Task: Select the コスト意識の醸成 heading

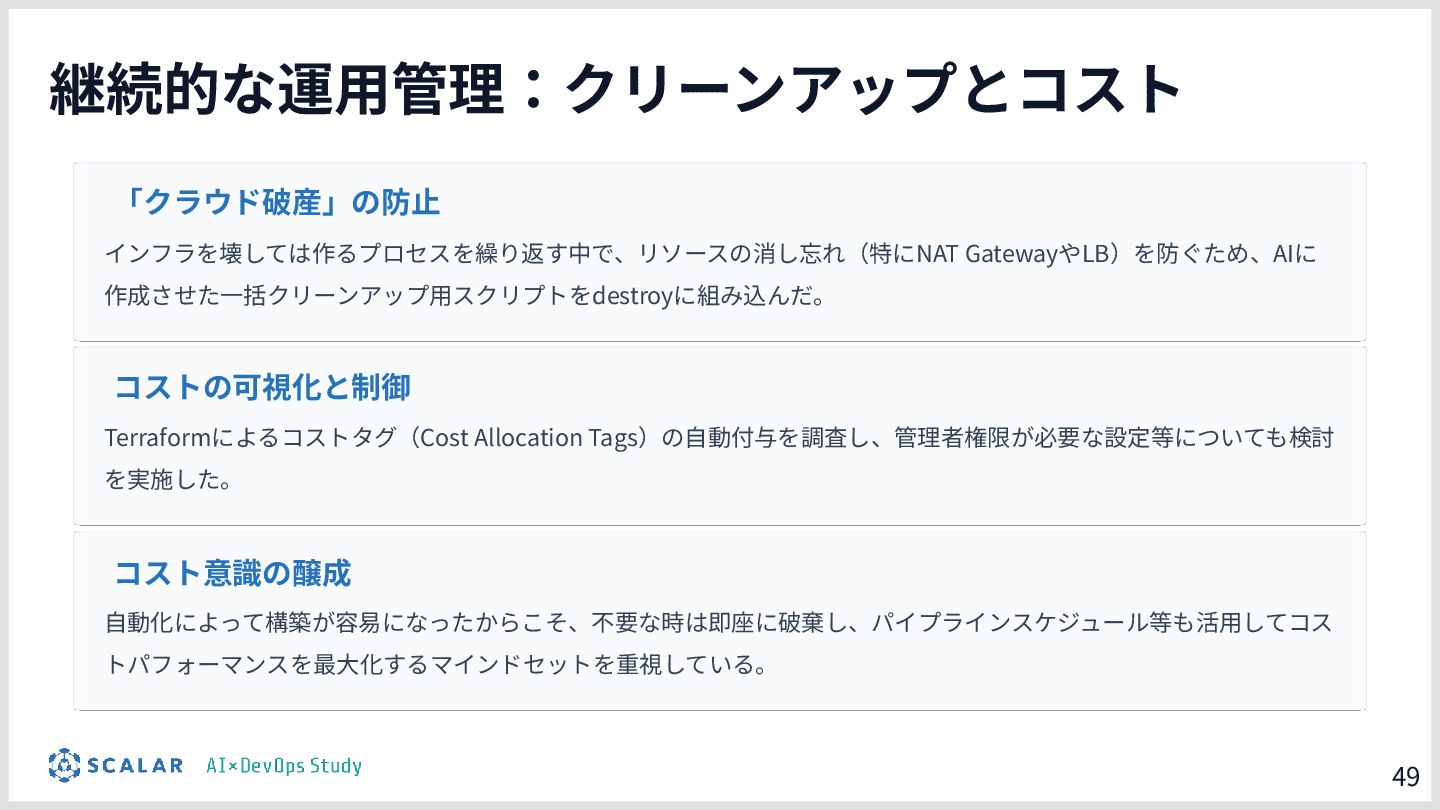Action: tap(232, 573)
